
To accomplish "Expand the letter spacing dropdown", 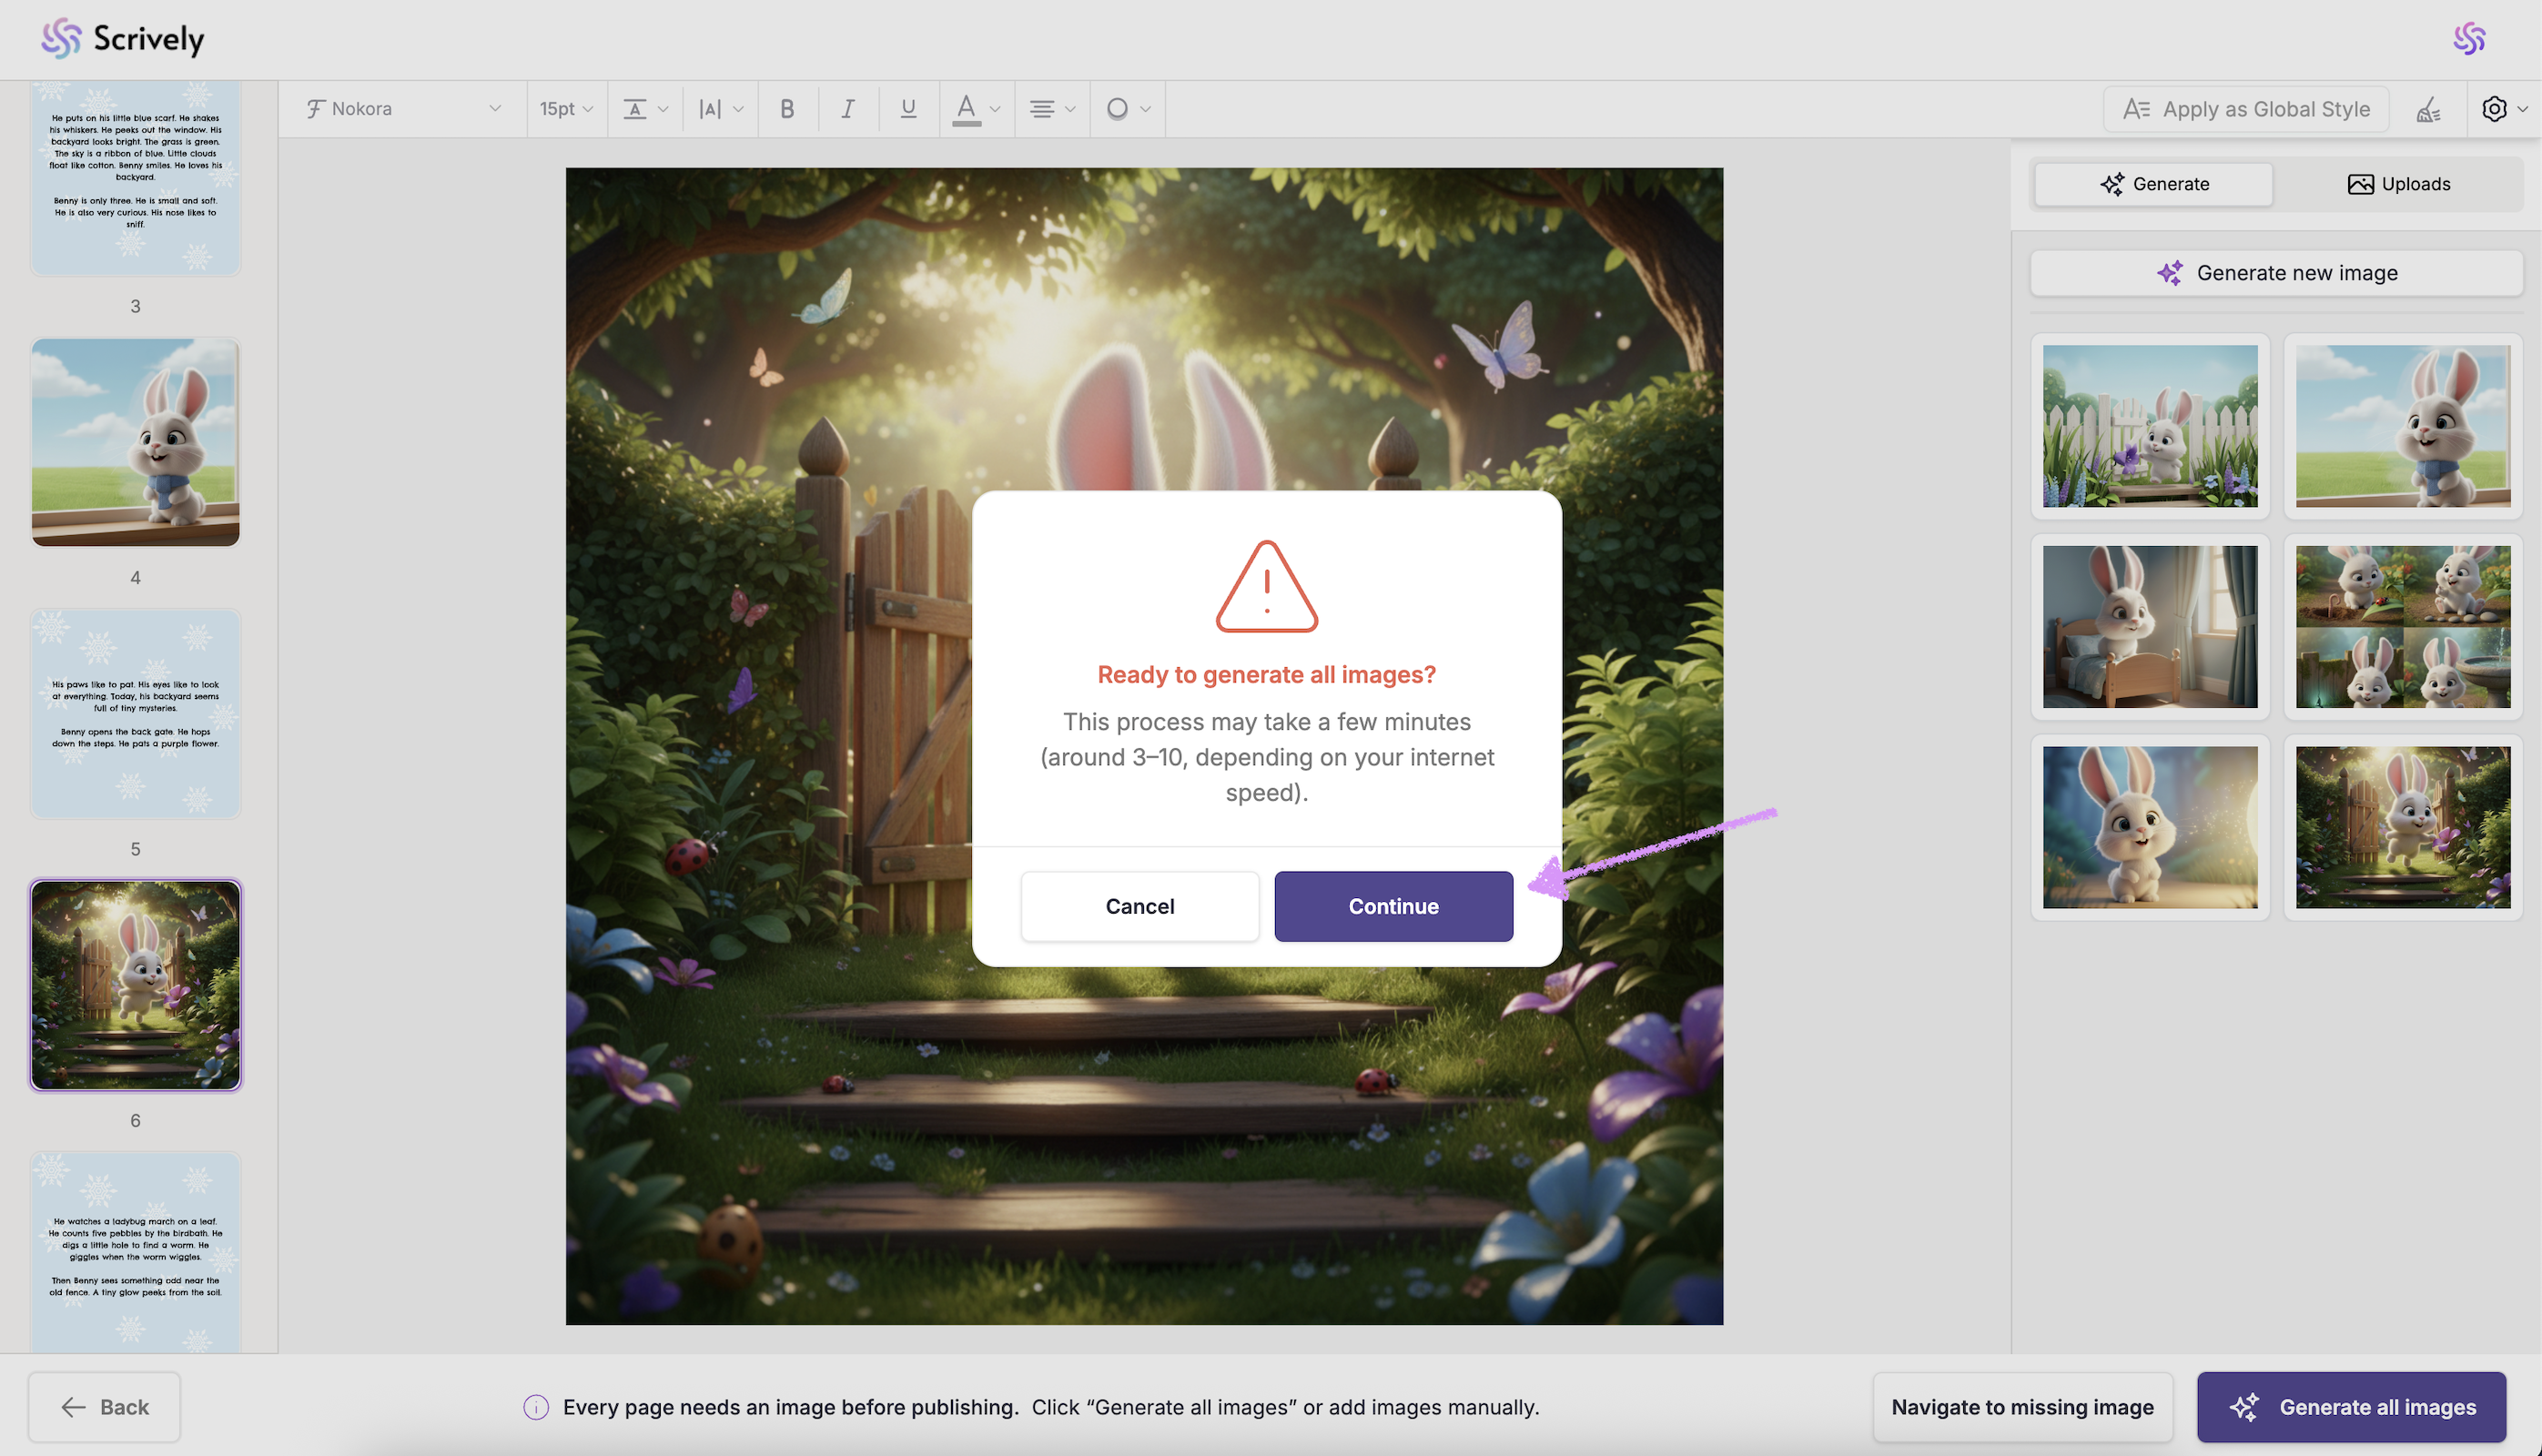I will 720,109.
